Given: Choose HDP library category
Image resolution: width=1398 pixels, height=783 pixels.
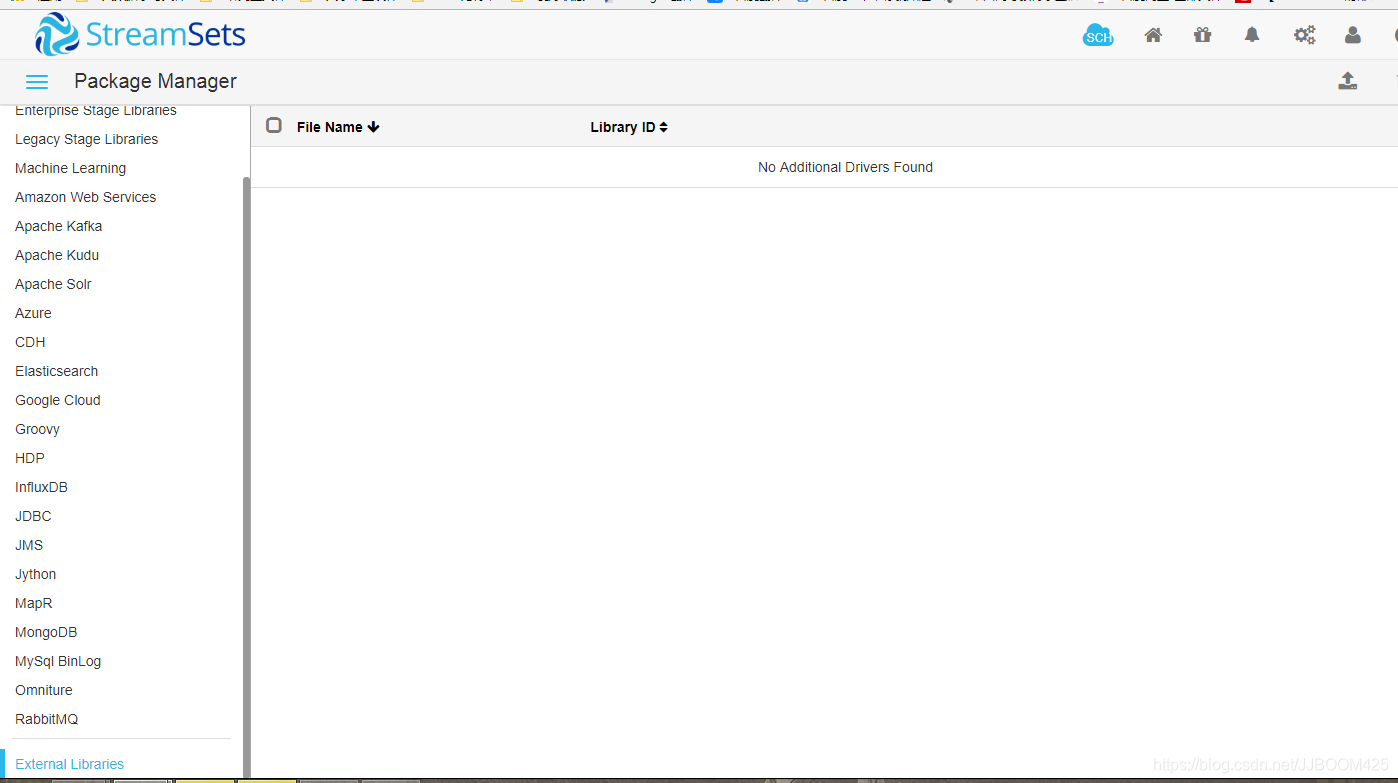Looking at the screenshot, I should pyautogui.click(x=30, y=458).
